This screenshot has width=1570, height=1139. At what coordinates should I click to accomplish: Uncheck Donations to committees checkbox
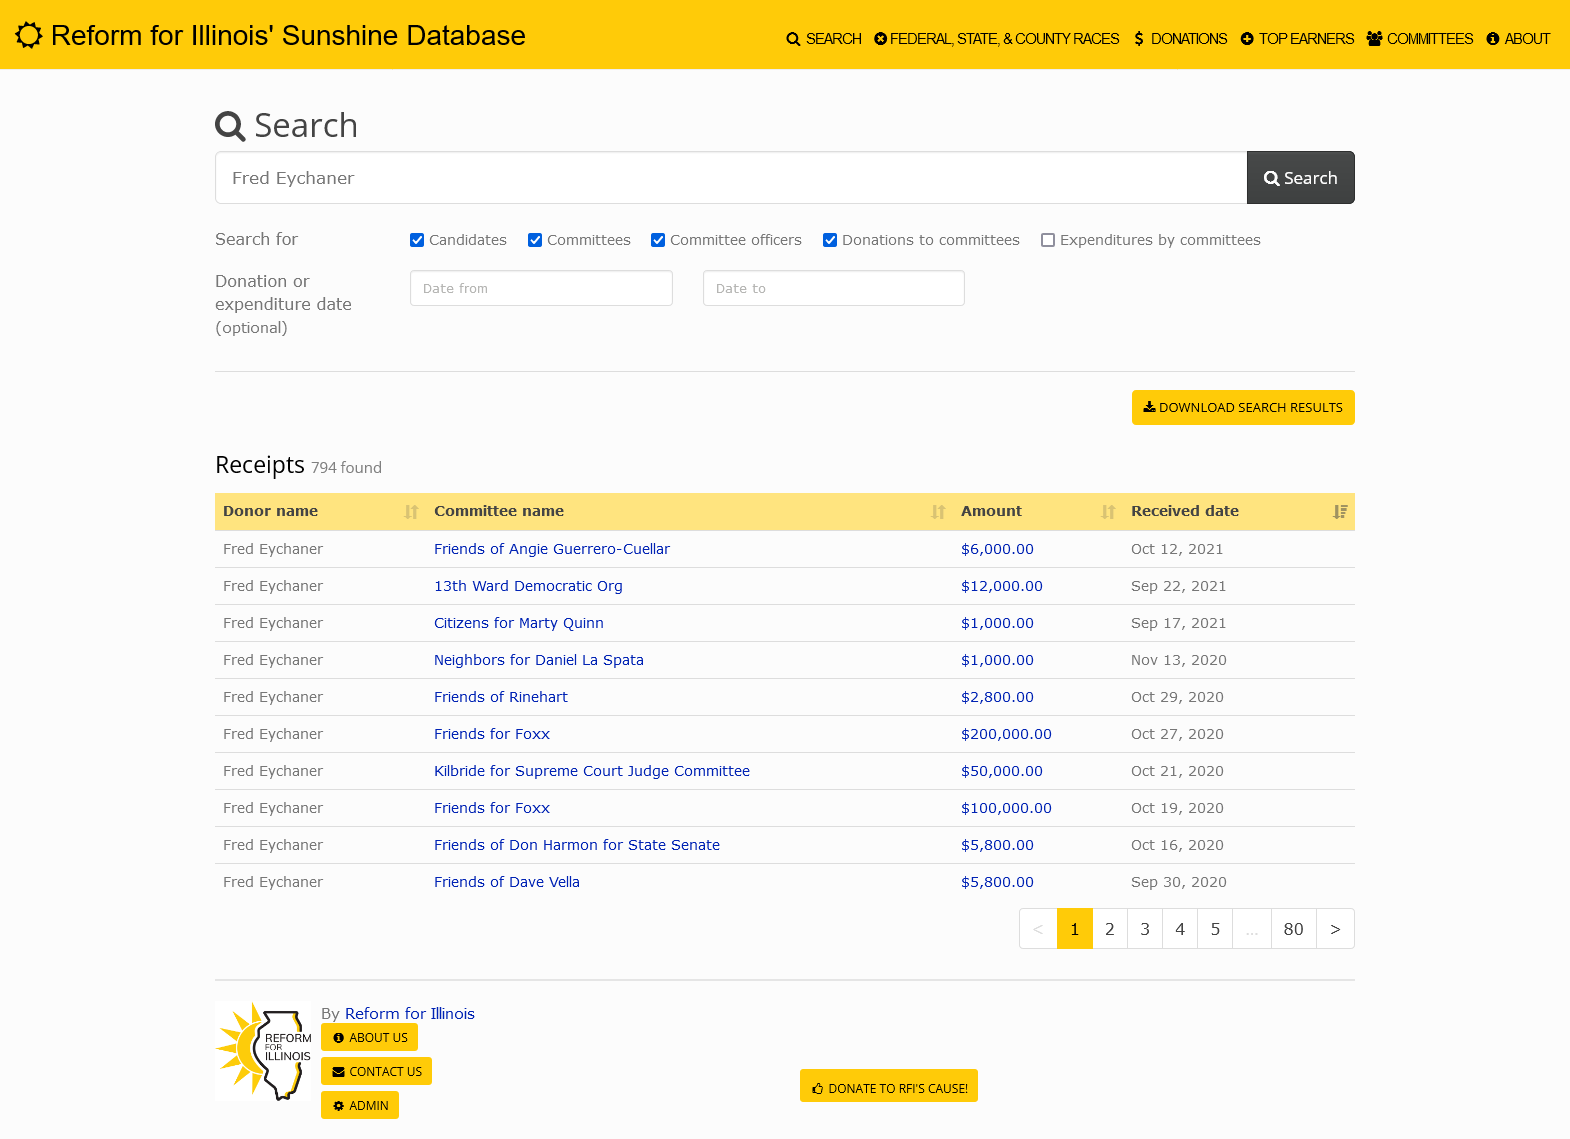(x=830, y=240)
